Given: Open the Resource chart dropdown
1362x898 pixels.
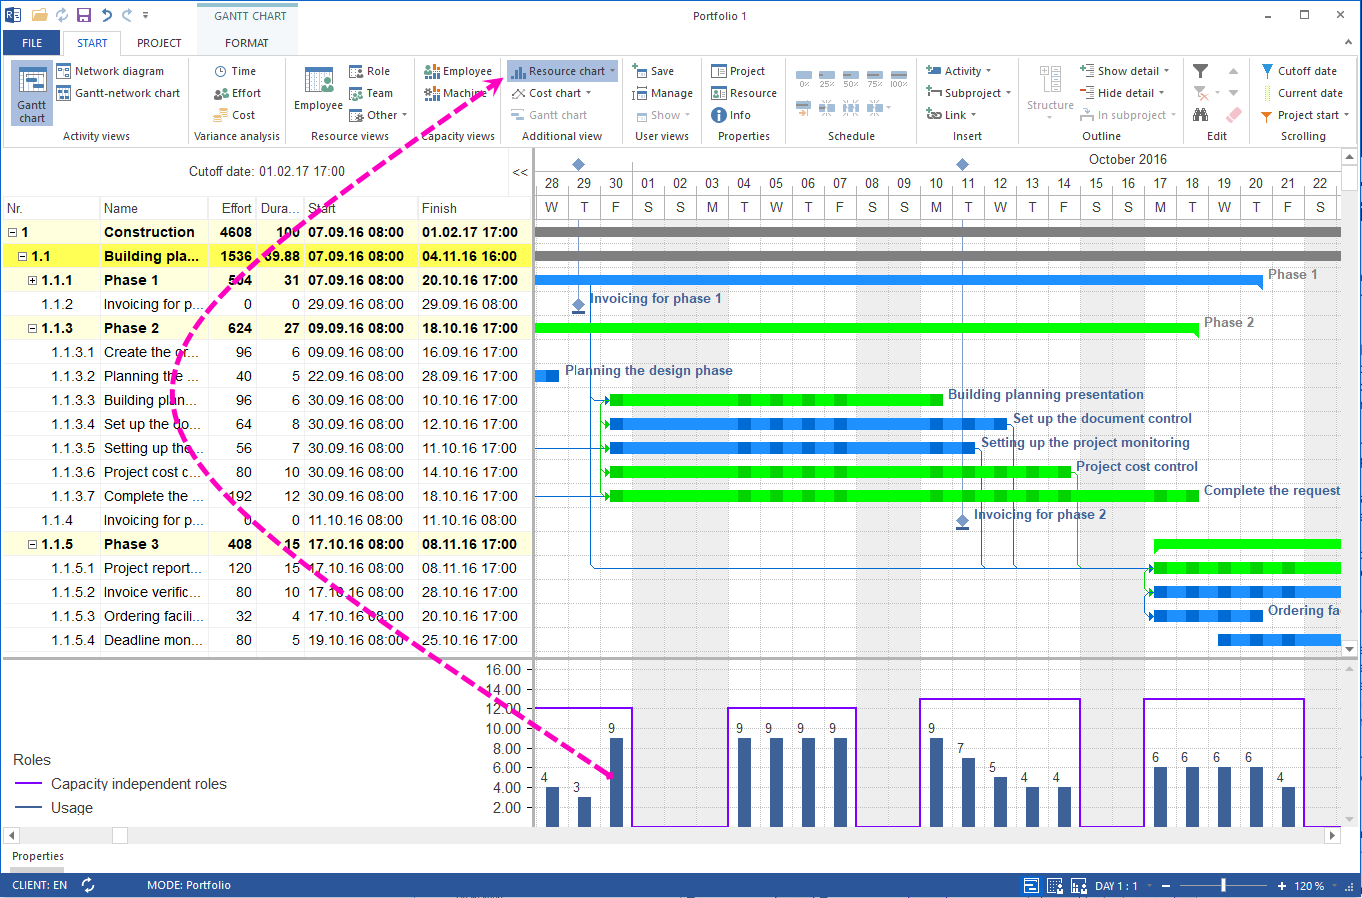Looking at the screenshot, I should [613, 71].
